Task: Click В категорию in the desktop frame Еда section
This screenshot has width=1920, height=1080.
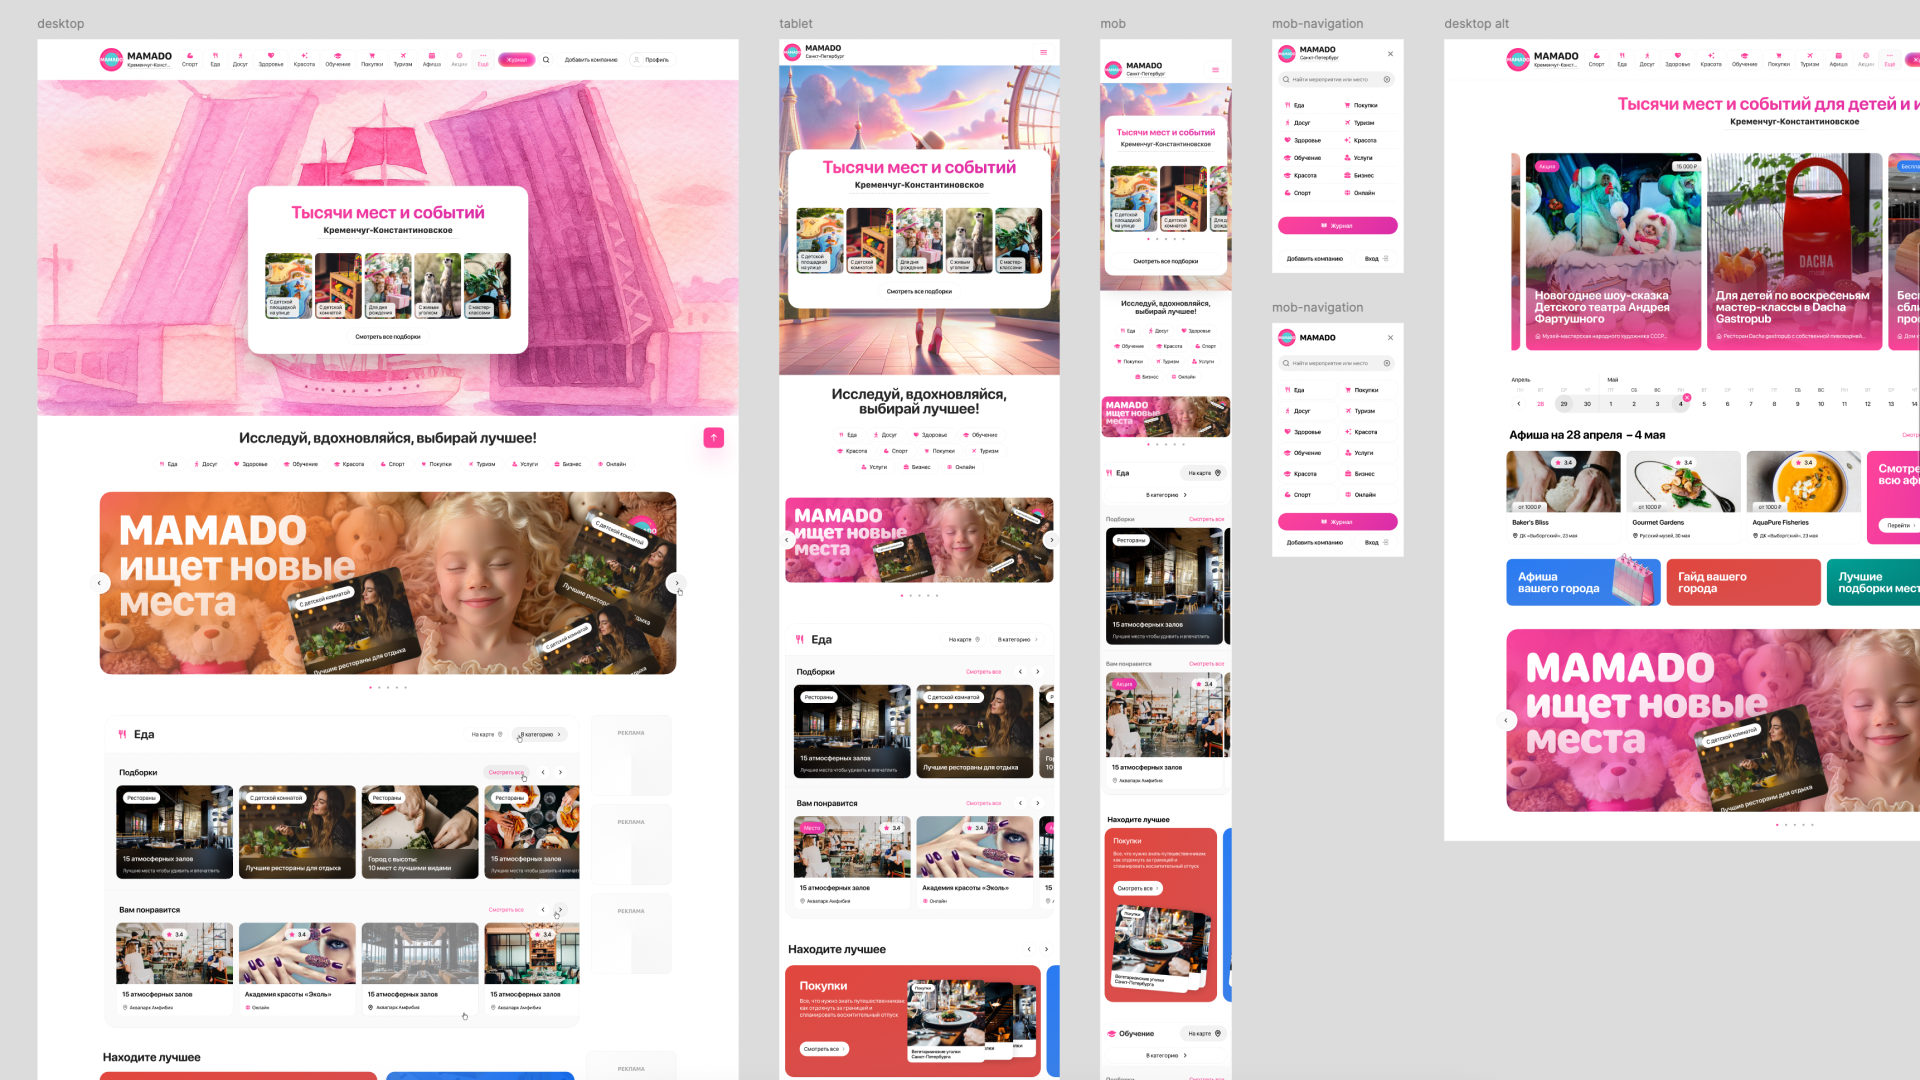Action: 540,734
